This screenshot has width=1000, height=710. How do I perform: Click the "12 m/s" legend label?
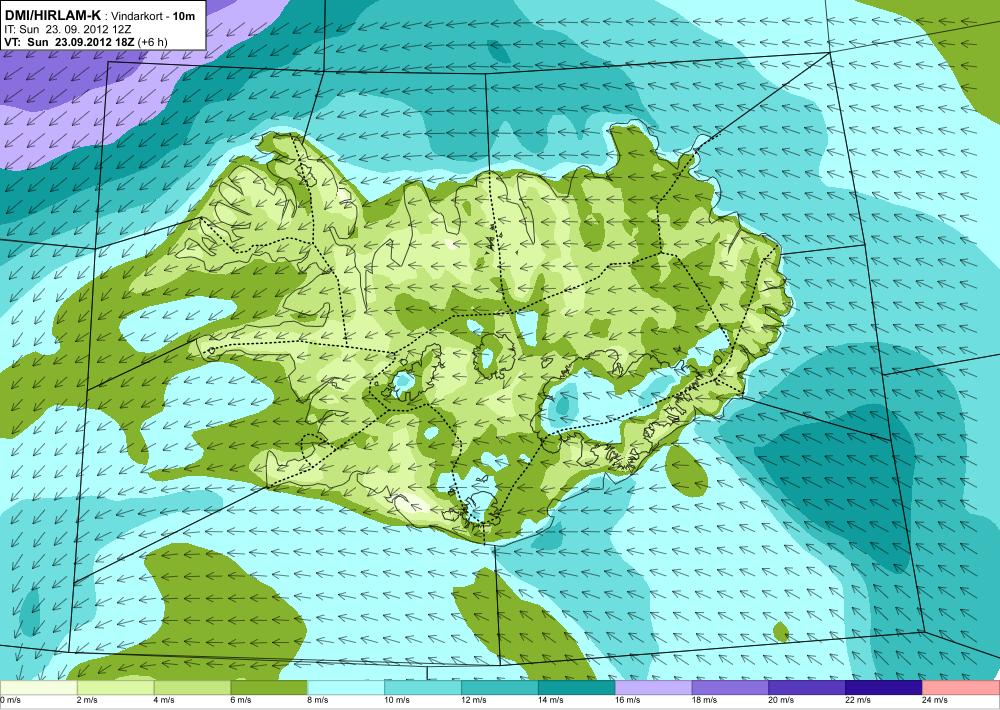[474, 700]
